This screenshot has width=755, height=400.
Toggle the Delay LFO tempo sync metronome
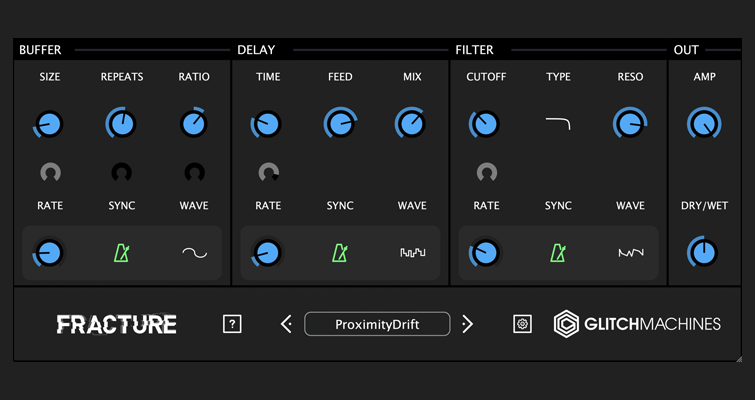tap(340, 253)
